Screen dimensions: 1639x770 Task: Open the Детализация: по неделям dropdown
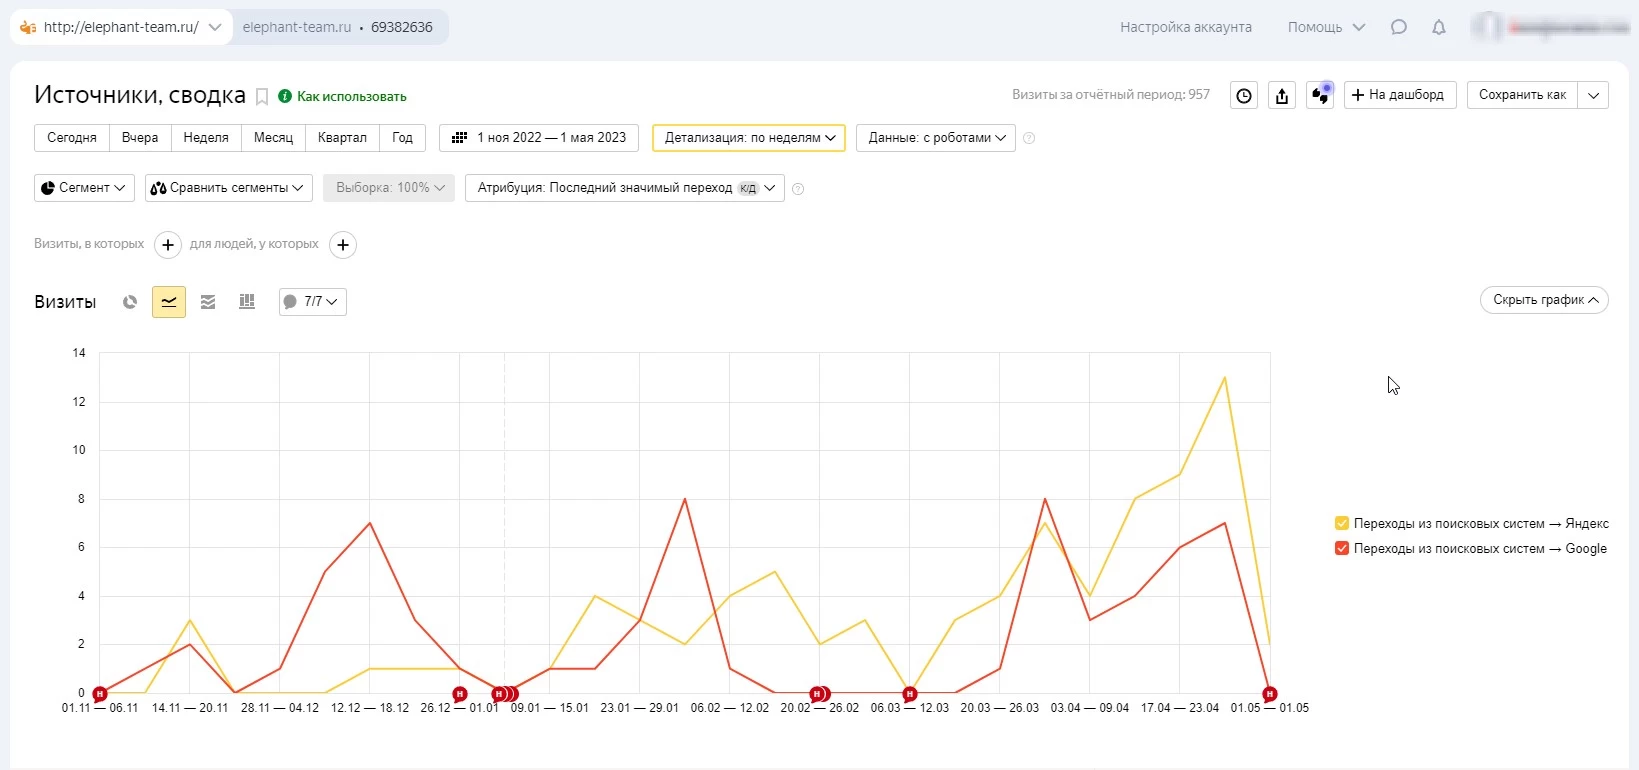coord(749,138)
